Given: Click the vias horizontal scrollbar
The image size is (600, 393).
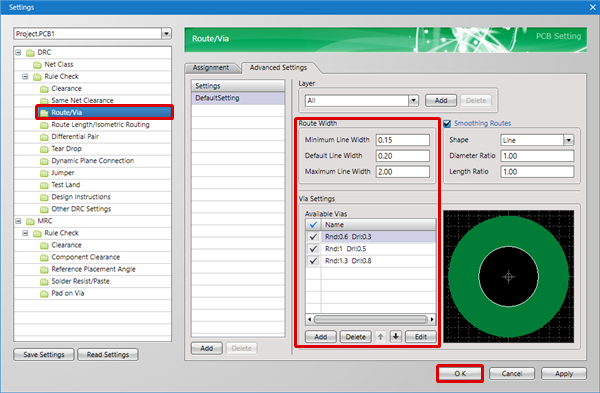Looking at the screenshot, I should coord(370,319).
